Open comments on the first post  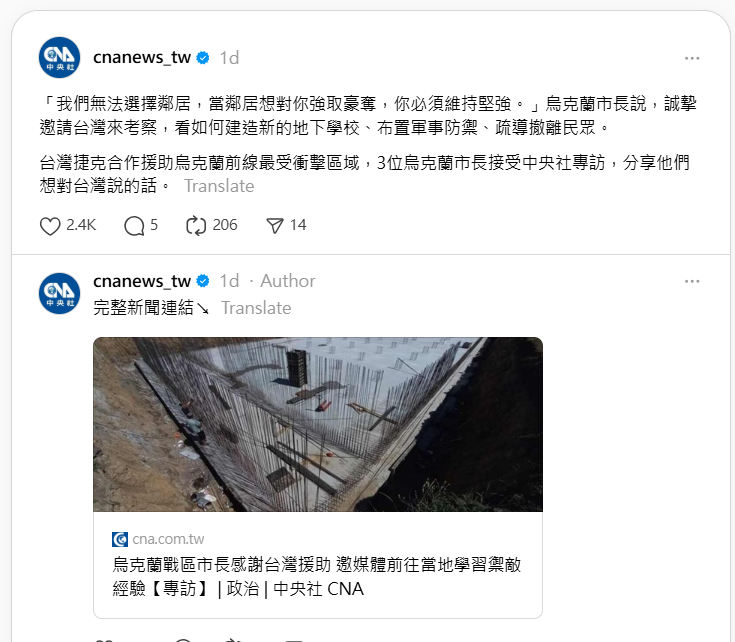[134, 226]
